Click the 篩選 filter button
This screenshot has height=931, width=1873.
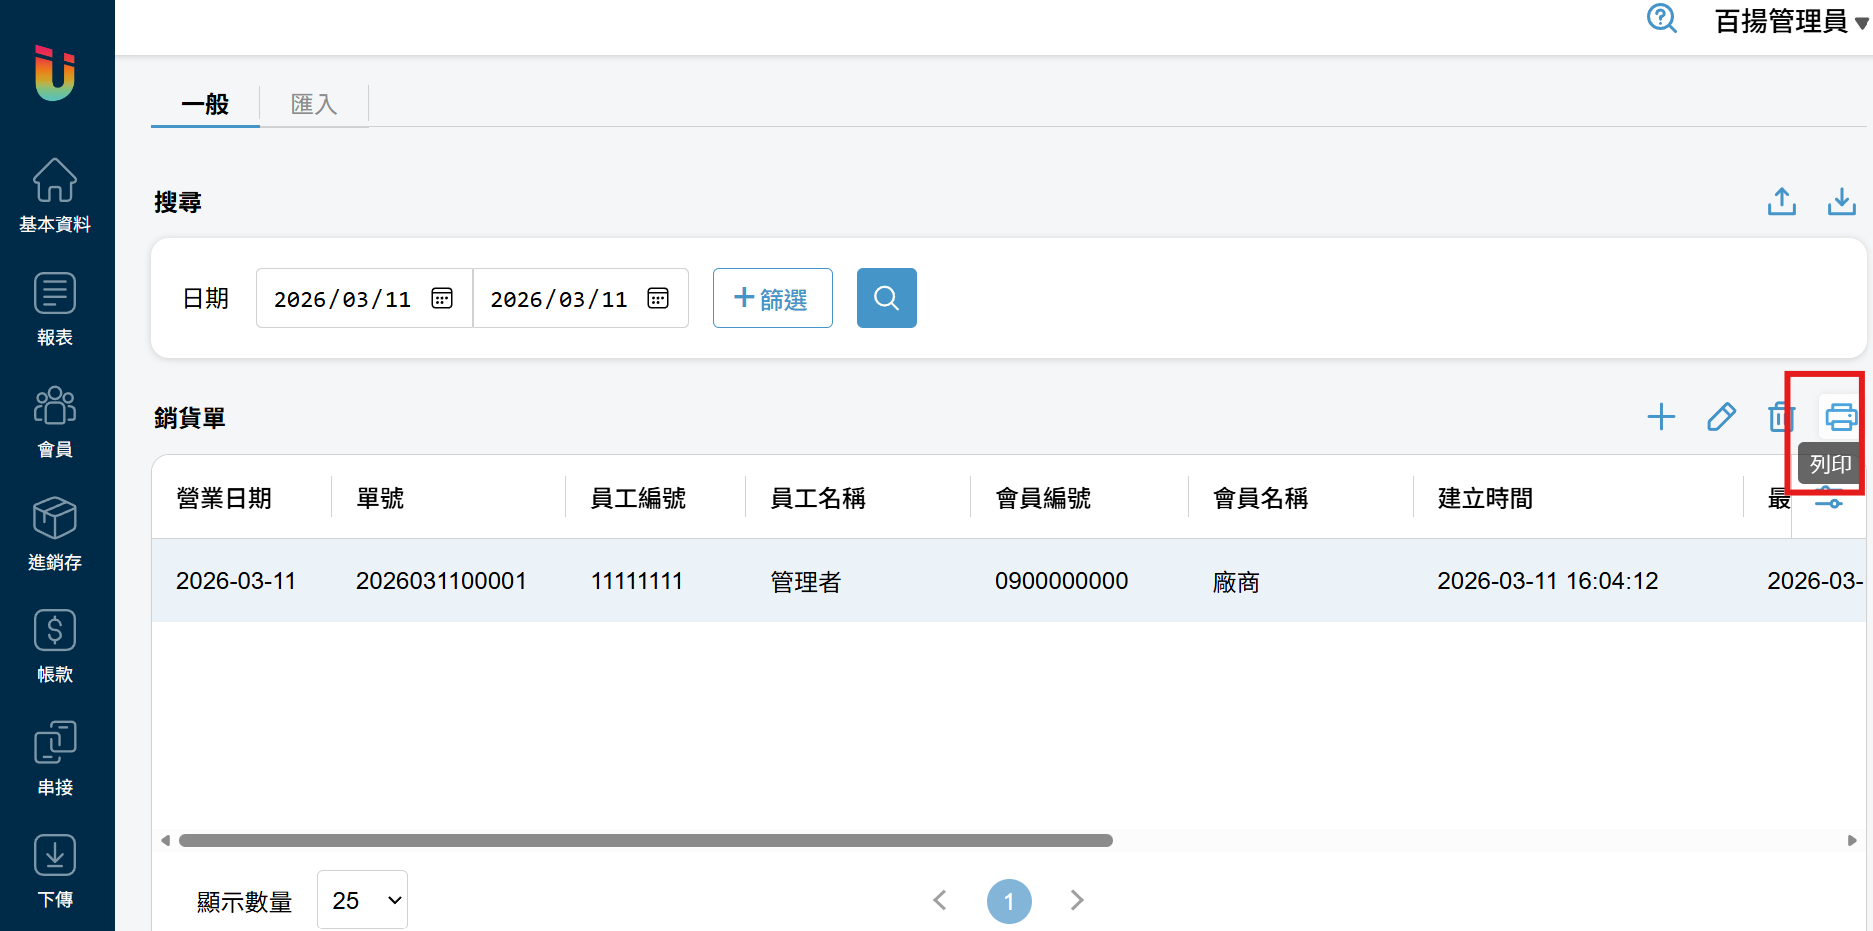(x=772, y=298)
